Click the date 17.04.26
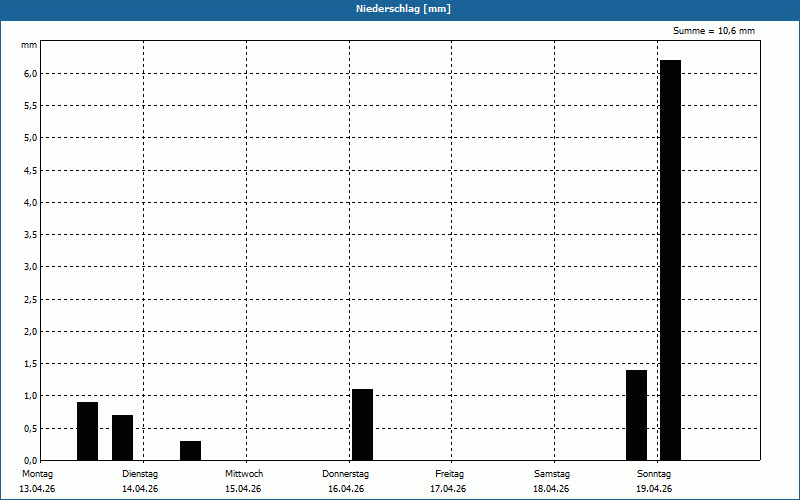This screenshot has height=500, width=800. pos(448,489)
